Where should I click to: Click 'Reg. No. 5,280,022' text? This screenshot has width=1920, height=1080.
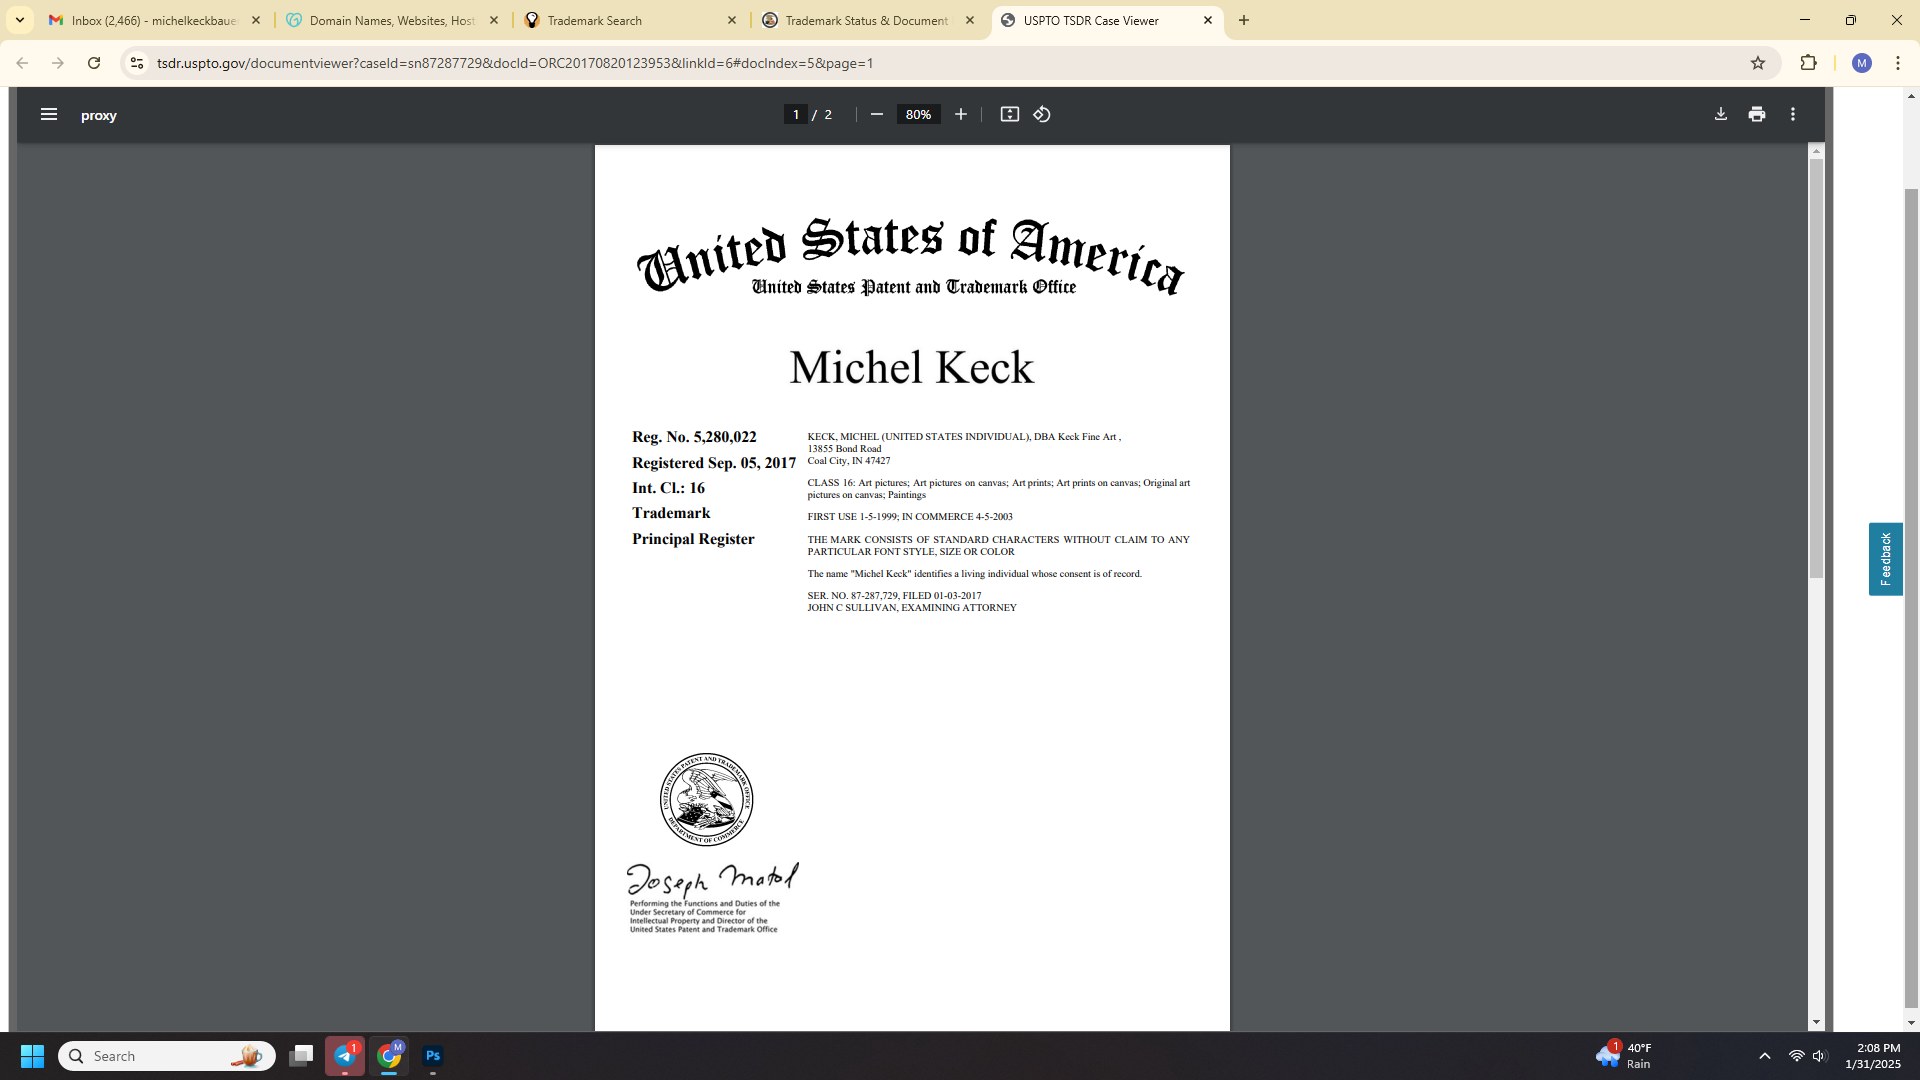[694, 437]
